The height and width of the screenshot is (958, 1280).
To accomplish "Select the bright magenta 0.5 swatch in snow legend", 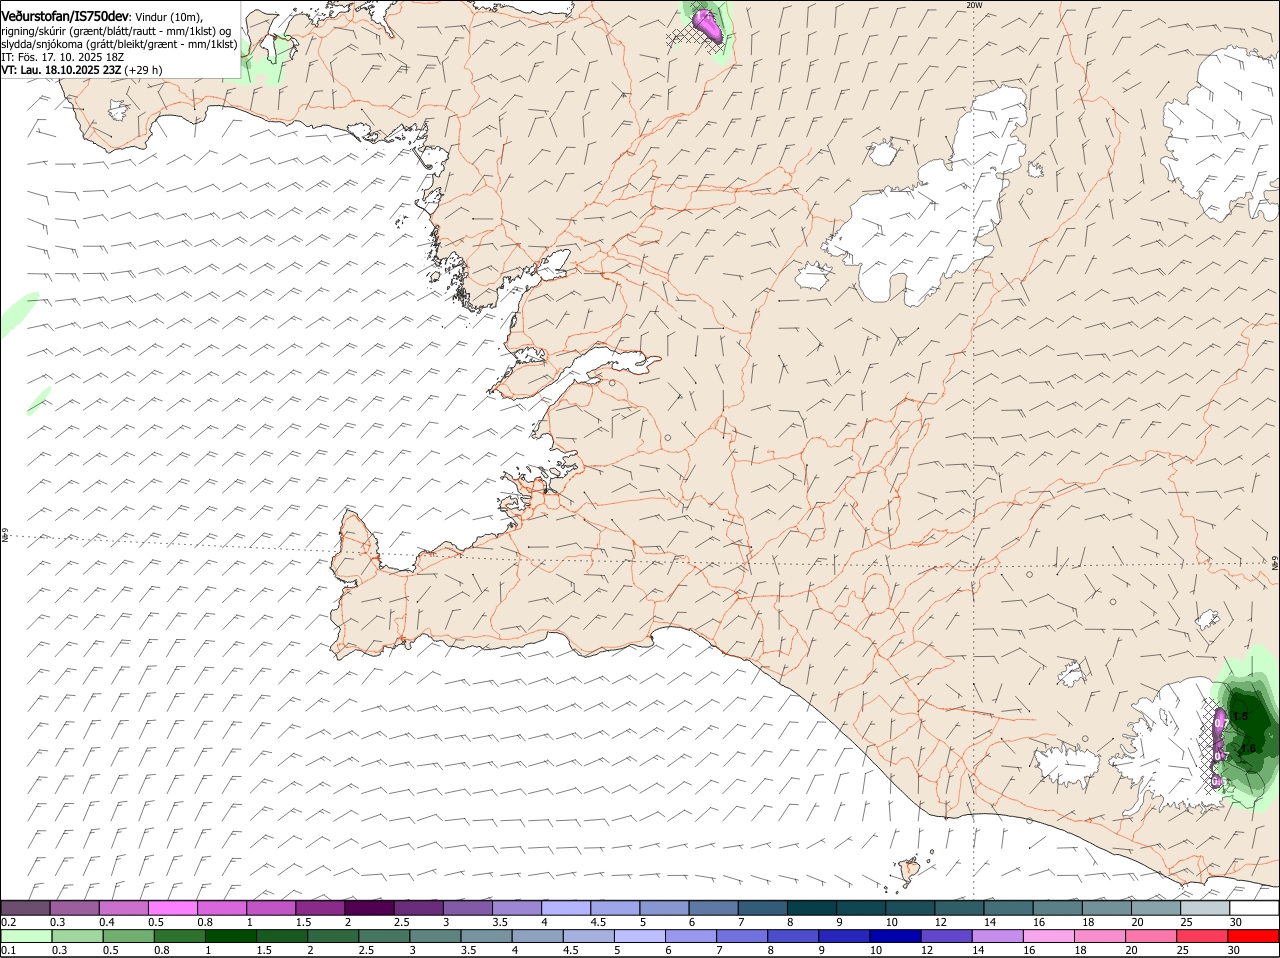I will pyautogui.click(x=172, y=908).
